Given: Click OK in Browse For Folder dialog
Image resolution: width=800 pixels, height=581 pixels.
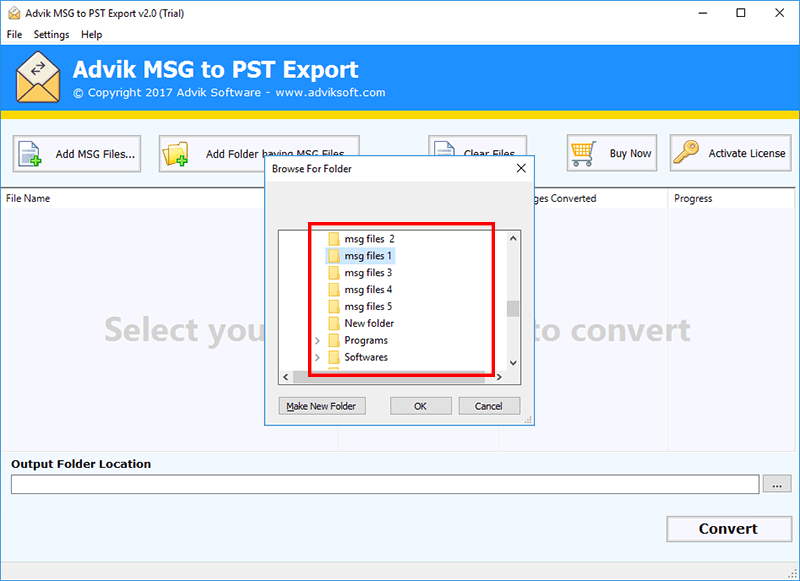Looking at the screenshot, I should [x=420, y=406].
